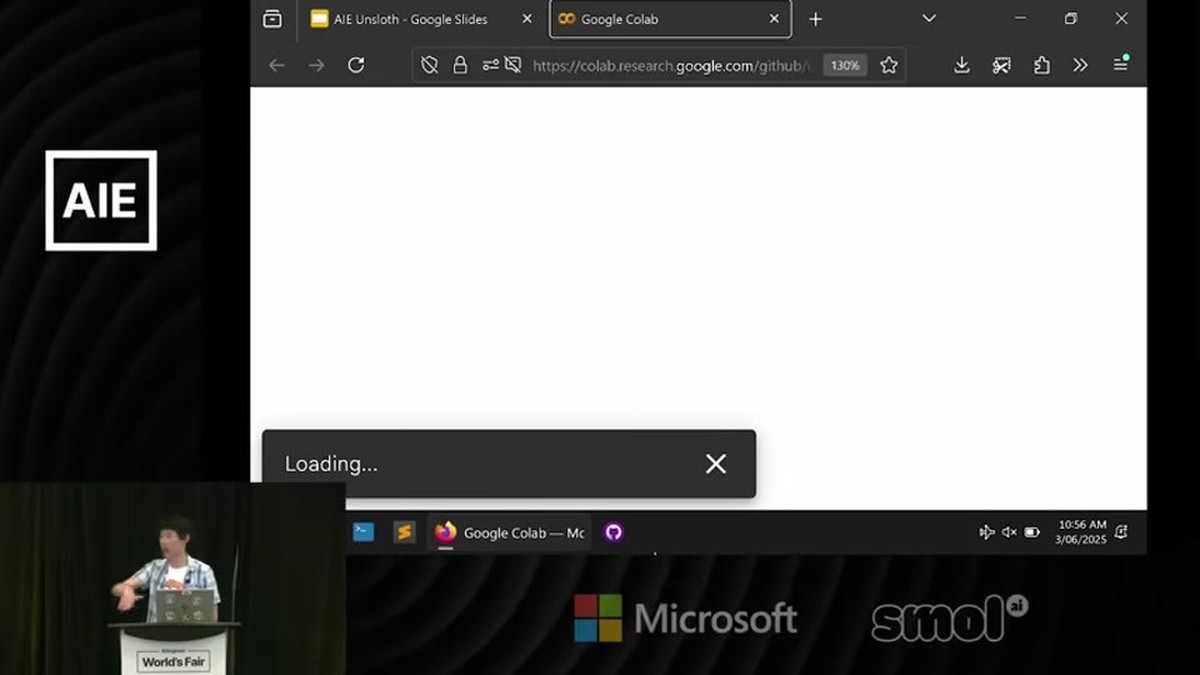Open the terminal from the taskbar

point(364,532)
